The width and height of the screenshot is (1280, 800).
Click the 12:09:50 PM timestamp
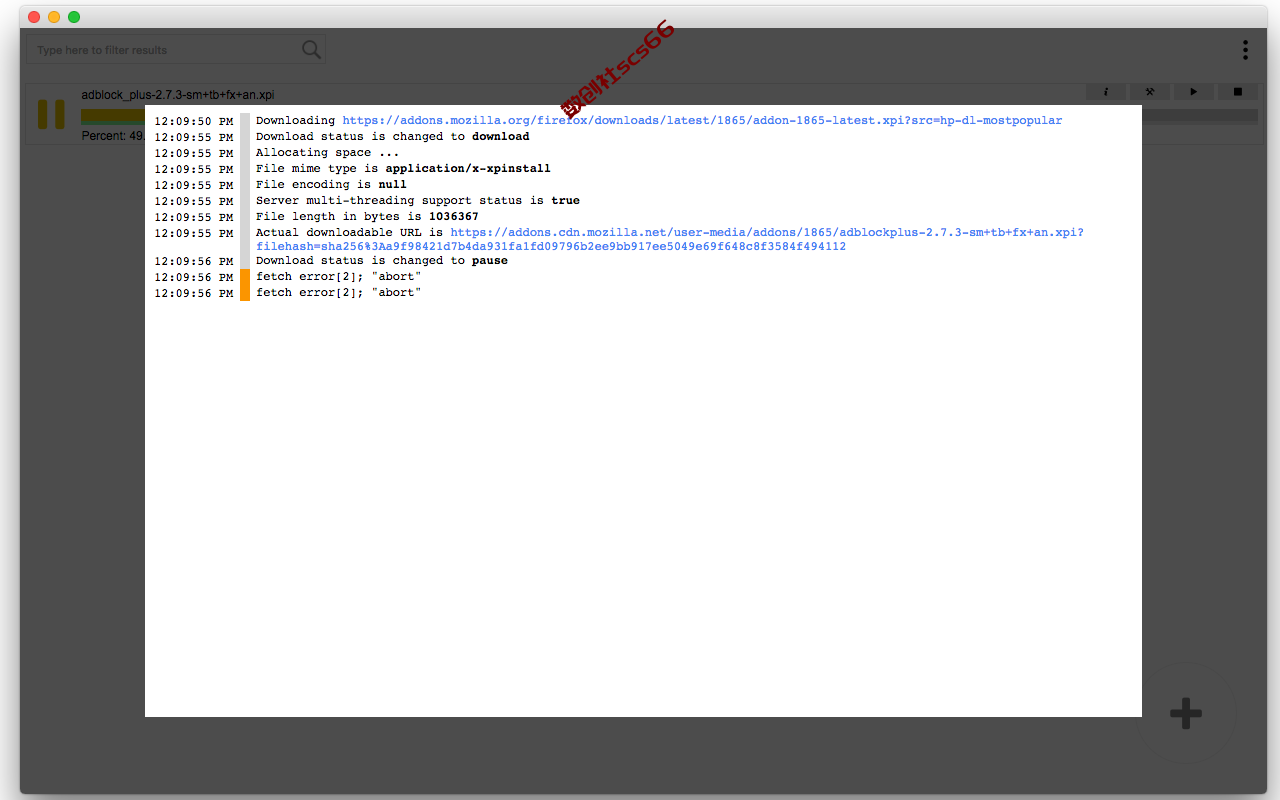(194, 121)
